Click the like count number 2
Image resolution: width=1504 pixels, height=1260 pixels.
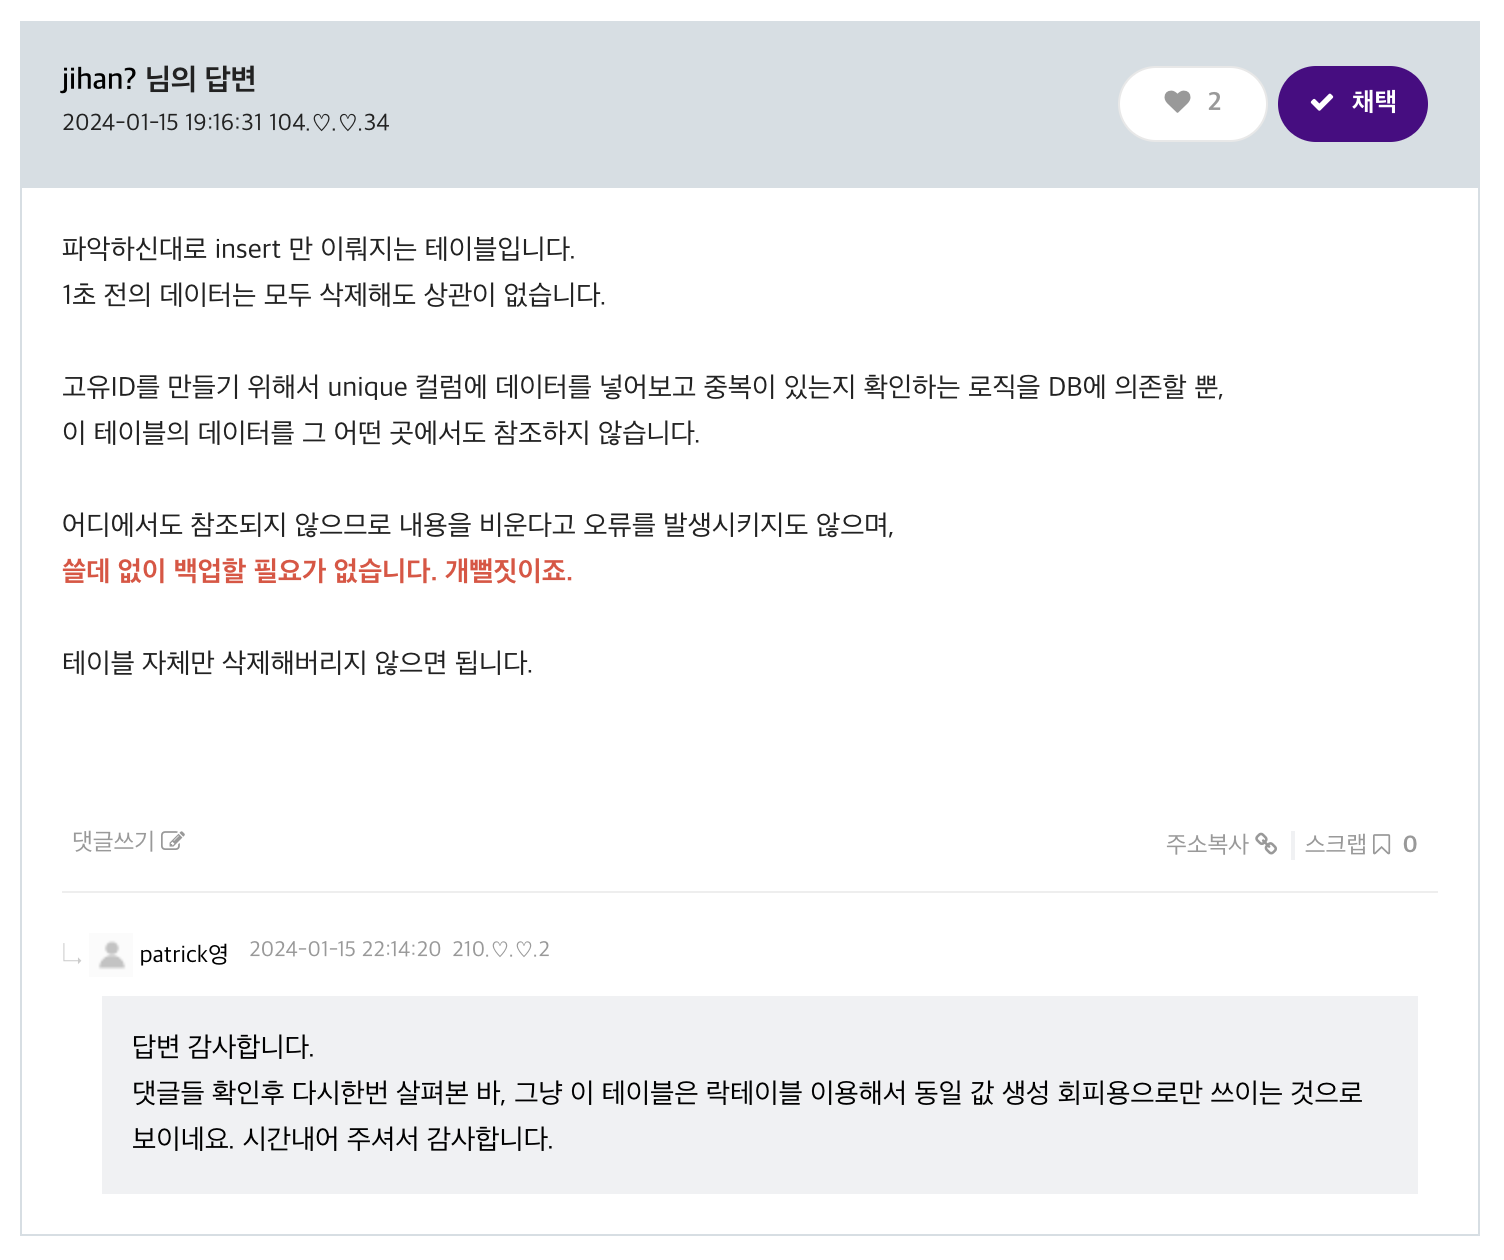(x=1214, y=102)
